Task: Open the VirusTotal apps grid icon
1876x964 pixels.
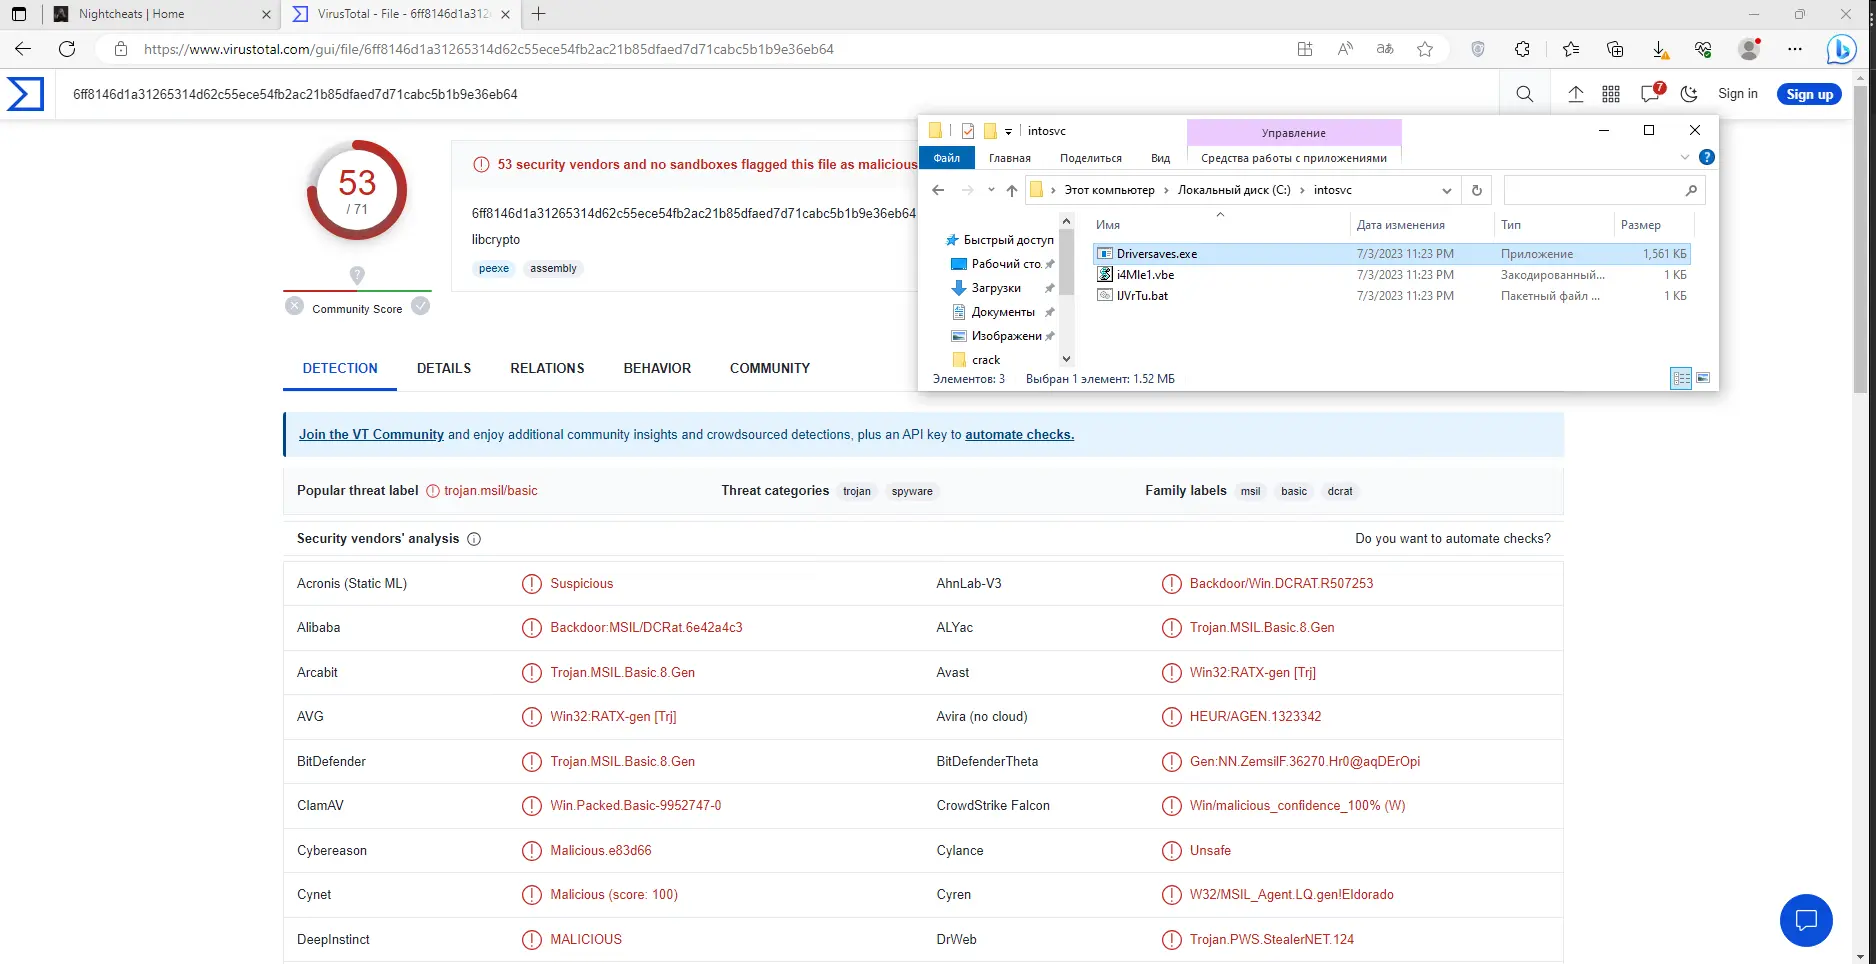Action: coord(1611,94)
